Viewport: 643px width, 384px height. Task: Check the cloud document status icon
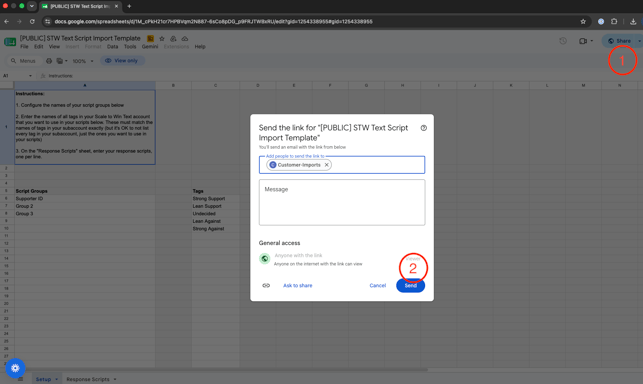[x=185, y=39]
